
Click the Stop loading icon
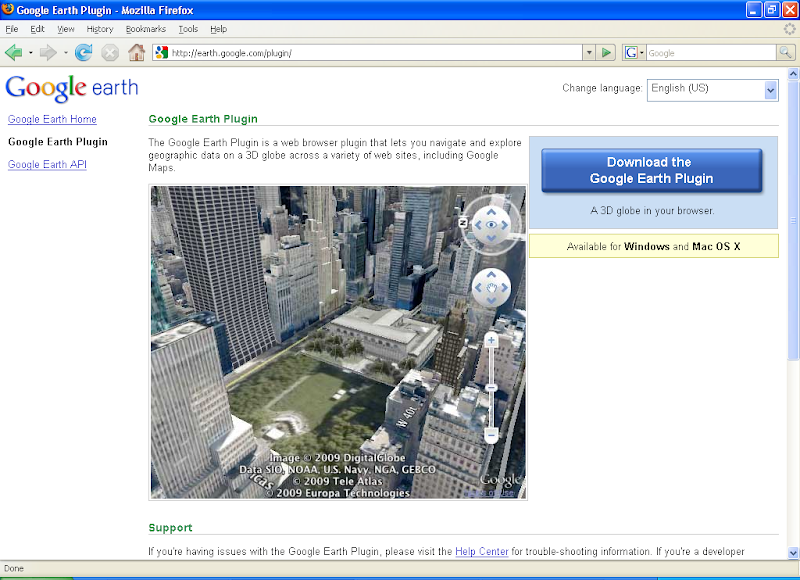click(110, 53)
